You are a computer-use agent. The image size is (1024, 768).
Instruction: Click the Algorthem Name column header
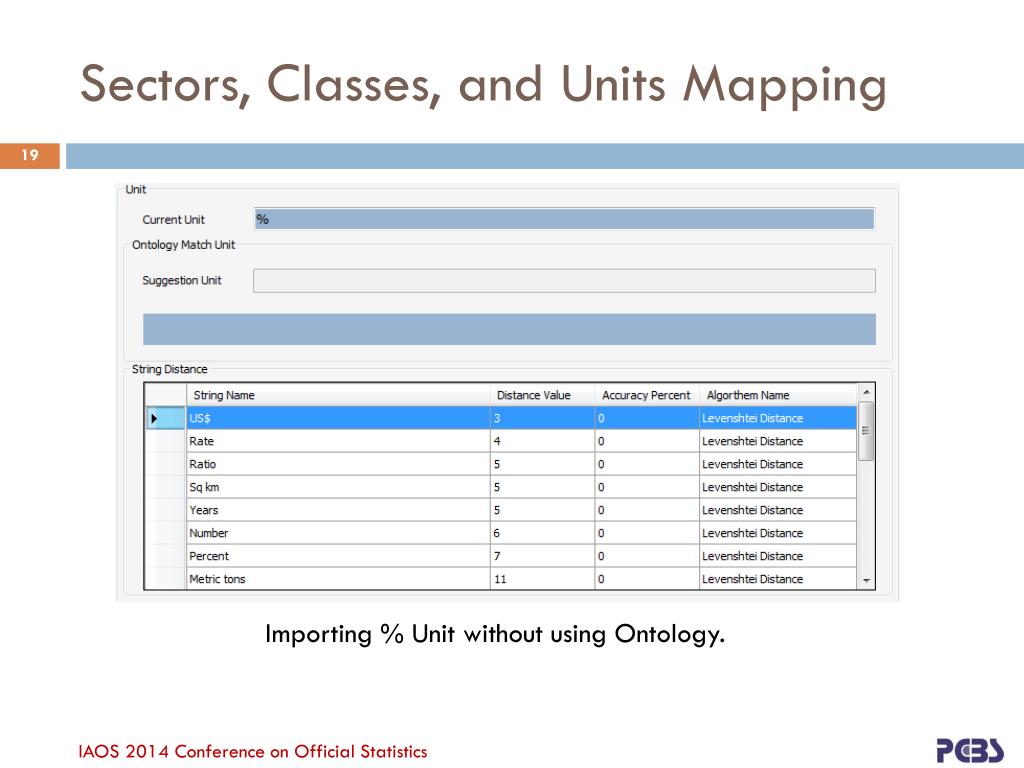click(x=778, y=395)
